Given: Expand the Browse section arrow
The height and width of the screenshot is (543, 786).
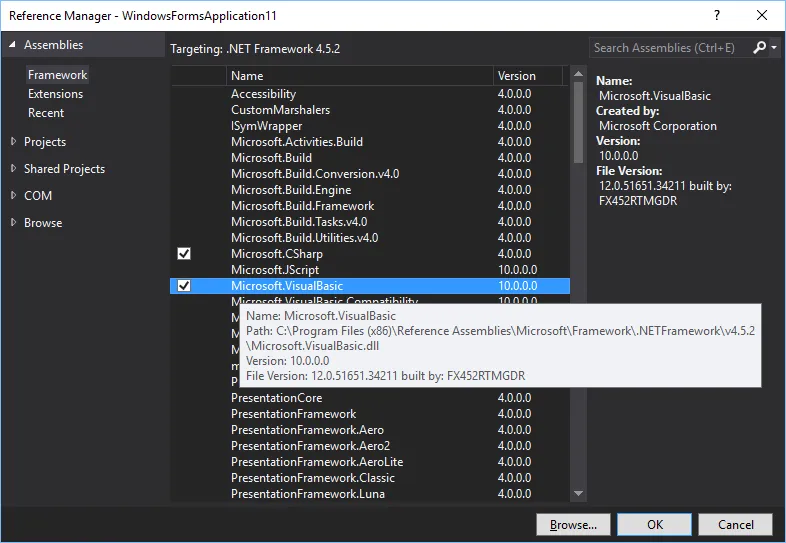Looking at the screenshot, I should 14,223.
